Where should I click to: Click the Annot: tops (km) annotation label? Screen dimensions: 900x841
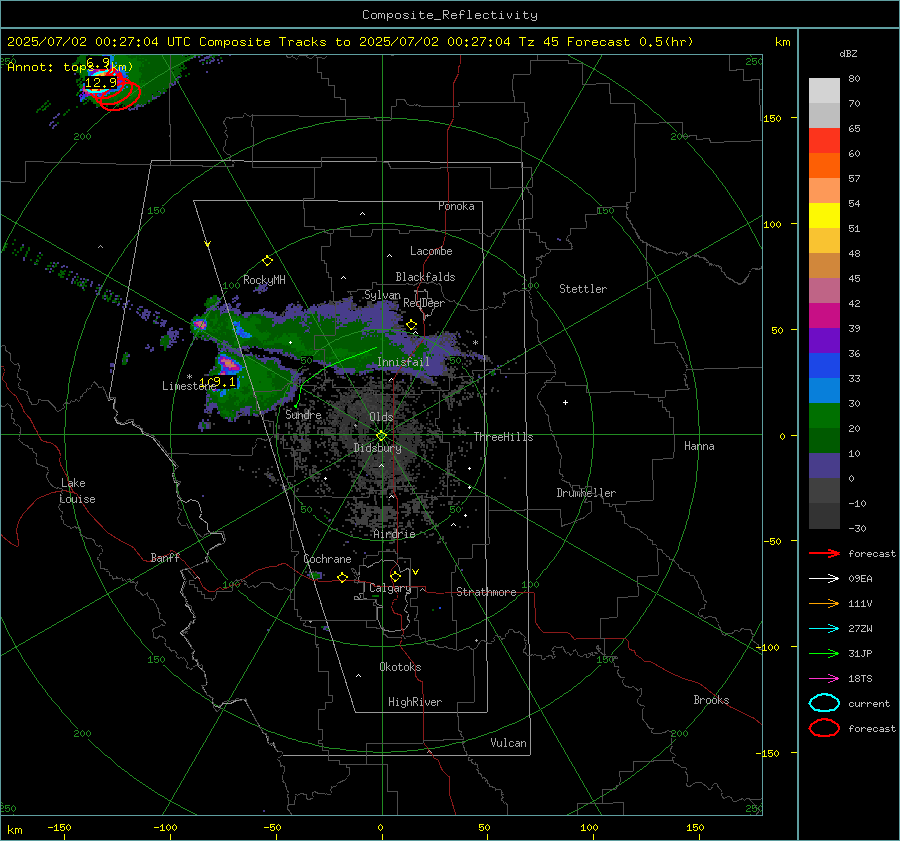click(70, 67)
